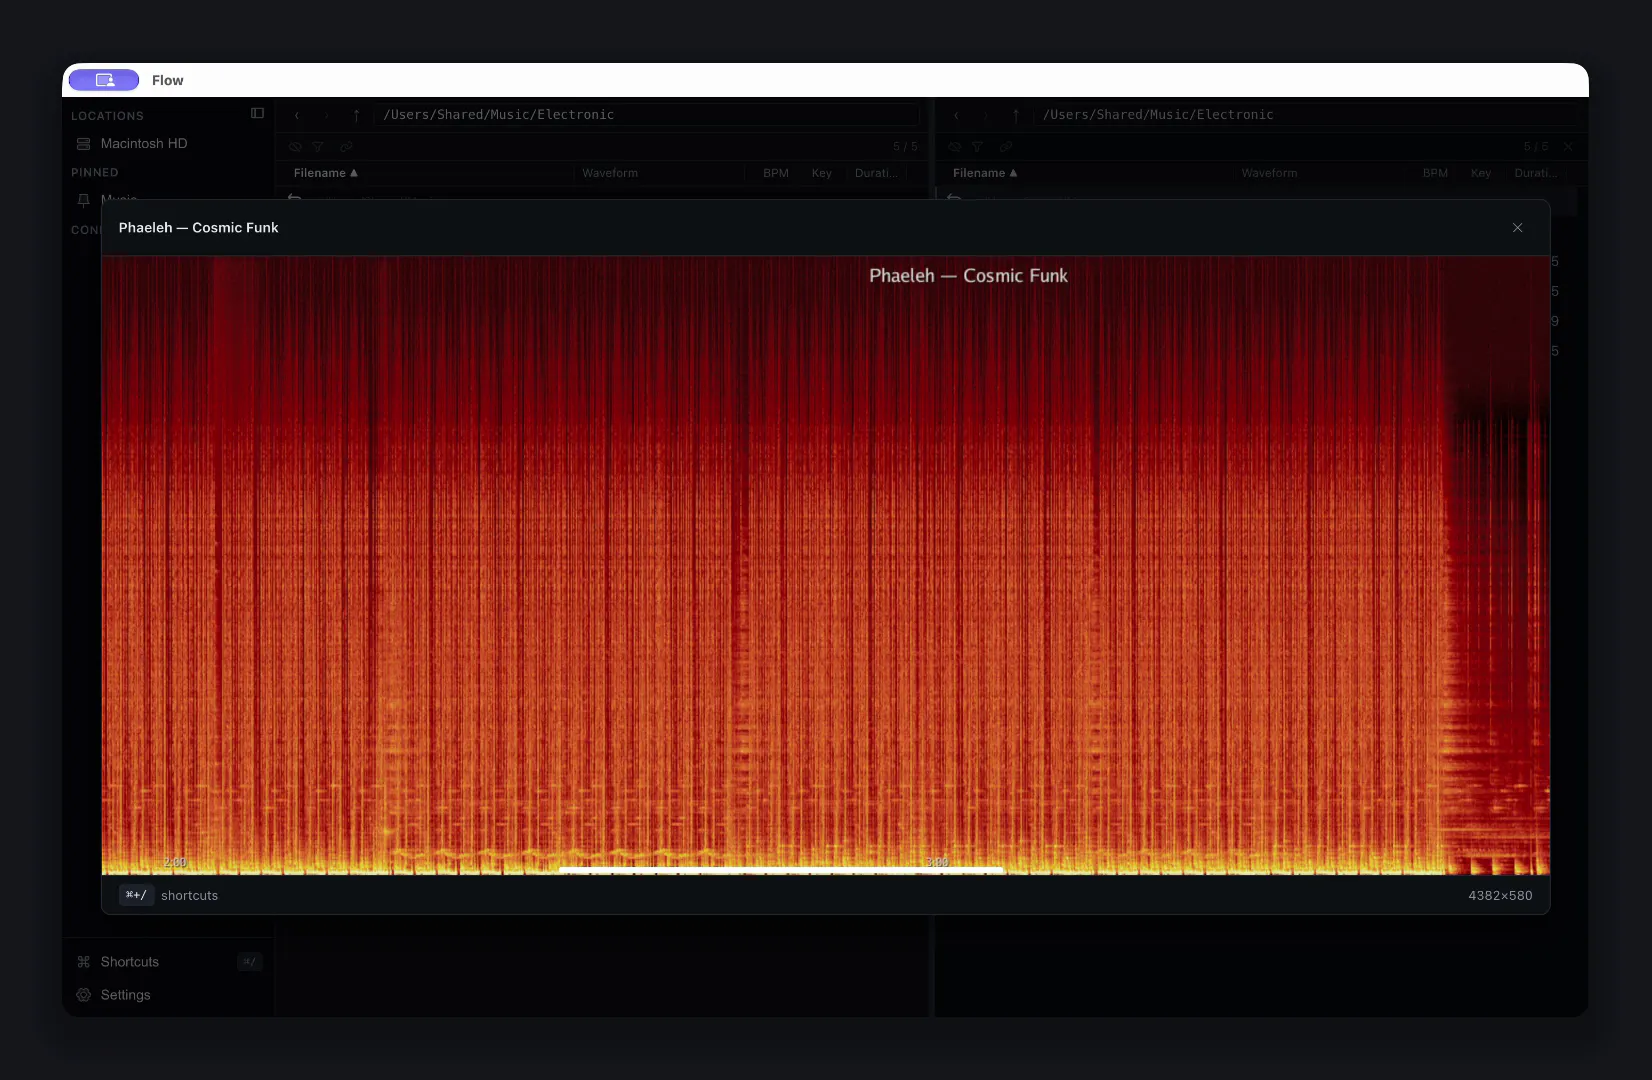Sort left pane by Waveform column
The height and width of the screenshot is (1080, 1652).
pos(610,173)
